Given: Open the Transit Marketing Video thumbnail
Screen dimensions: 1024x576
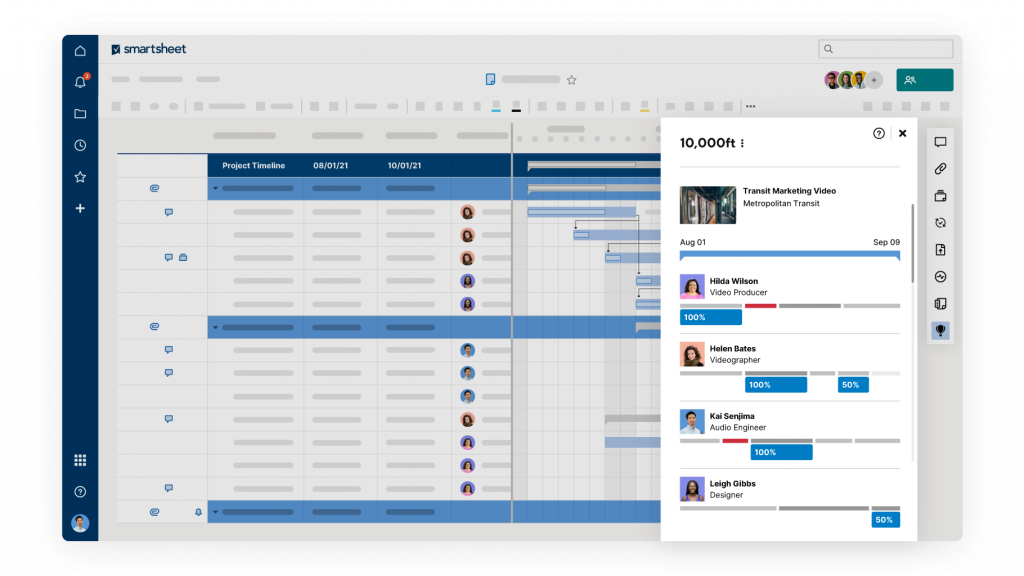Looking at the screenshot, I should 708,205.
